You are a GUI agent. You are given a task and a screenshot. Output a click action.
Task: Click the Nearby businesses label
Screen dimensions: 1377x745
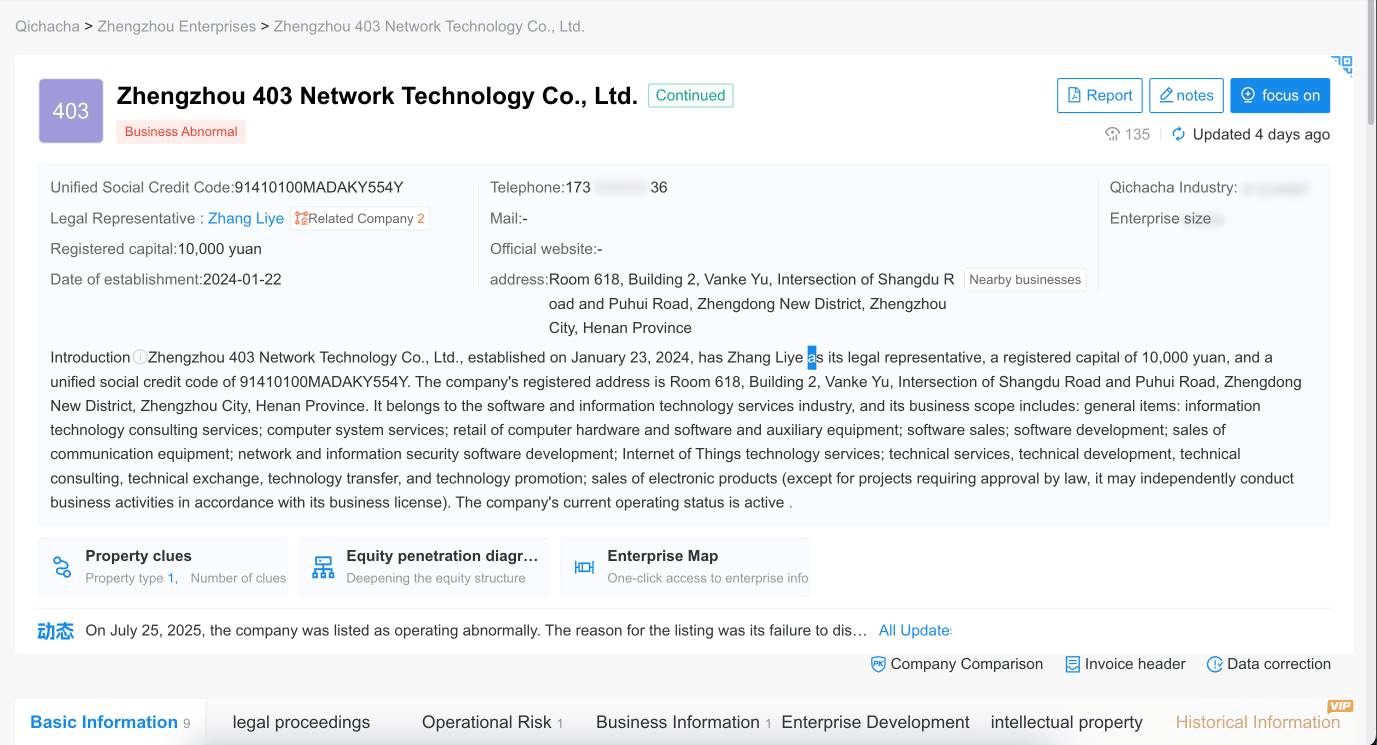[x=1025, y=279]
